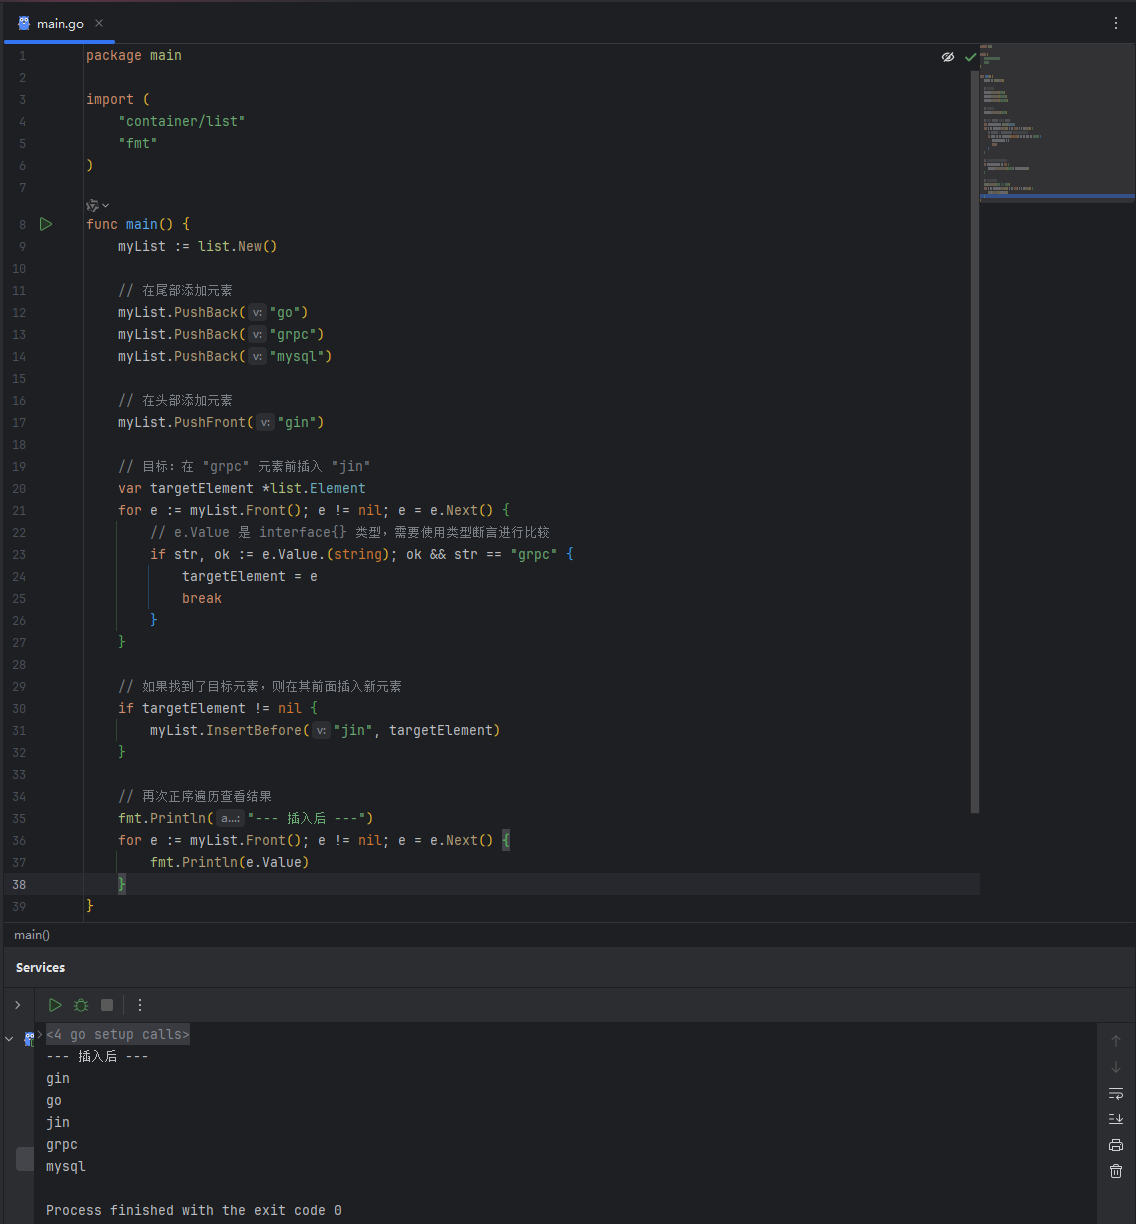Toggle scroll to end of console output
The height and width of the screenshot is (1224, 1136).
tap(1116, 1119)
